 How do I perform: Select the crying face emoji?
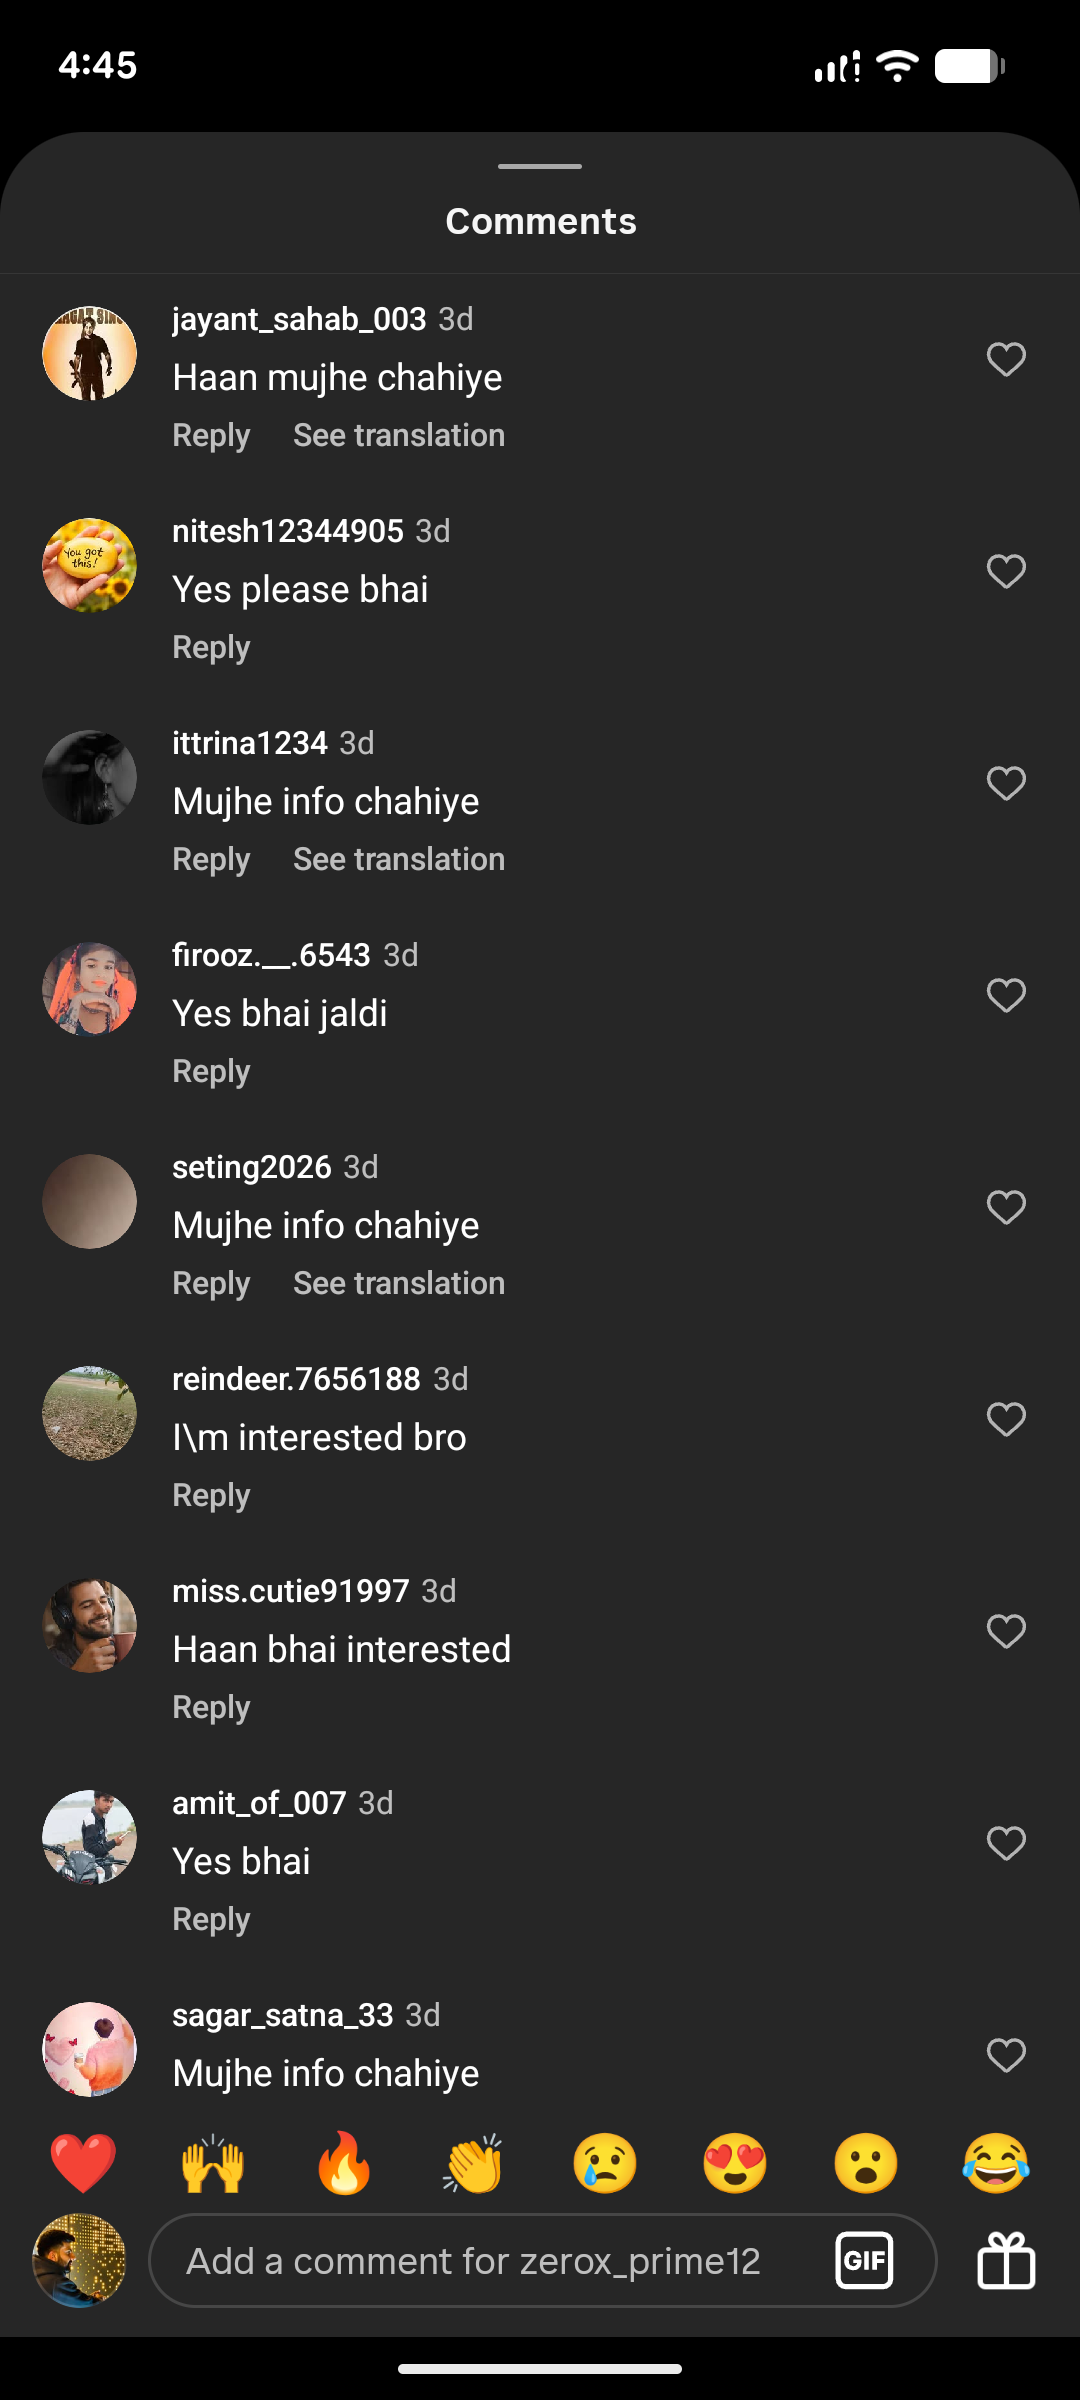click(x=605, y=2163)
